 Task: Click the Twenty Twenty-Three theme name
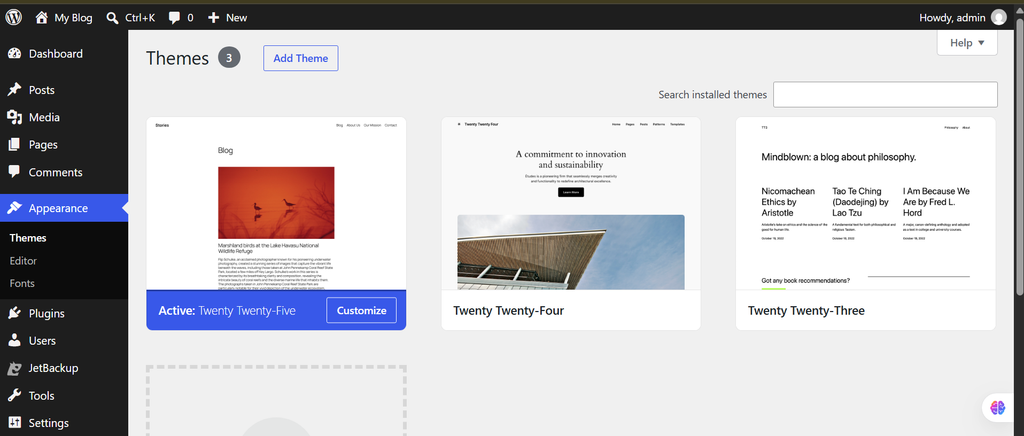click(x=806, y=311)
